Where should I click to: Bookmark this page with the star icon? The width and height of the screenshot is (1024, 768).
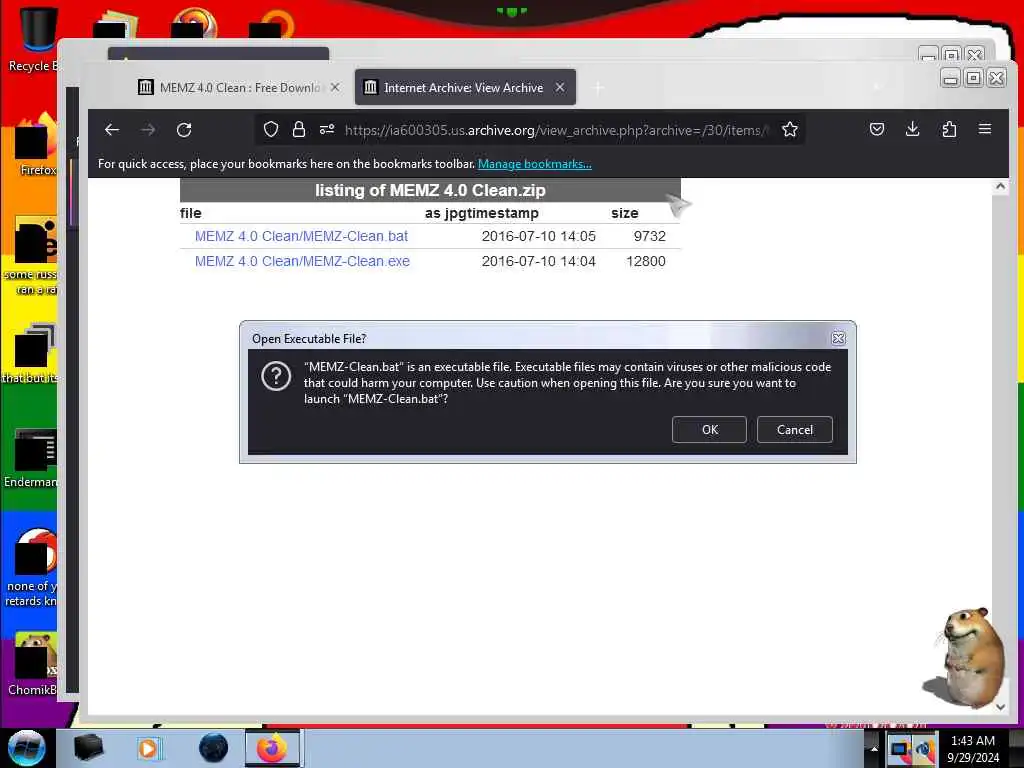790,129
